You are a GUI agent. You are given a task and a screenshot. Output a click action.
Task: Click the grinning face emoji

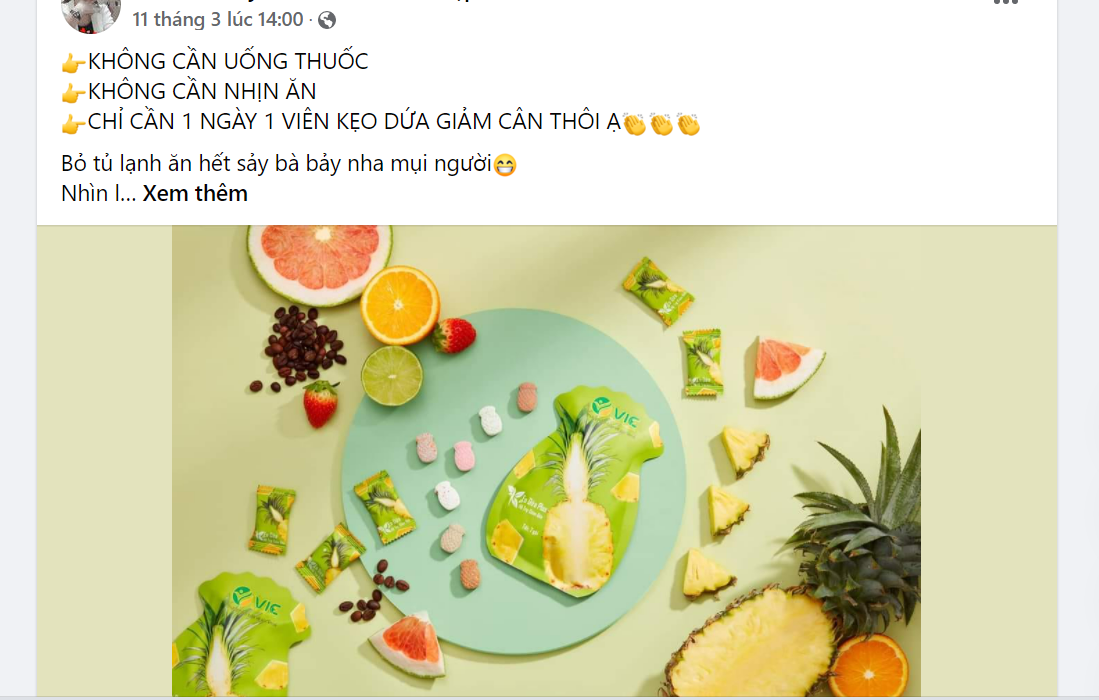(505, 165)
